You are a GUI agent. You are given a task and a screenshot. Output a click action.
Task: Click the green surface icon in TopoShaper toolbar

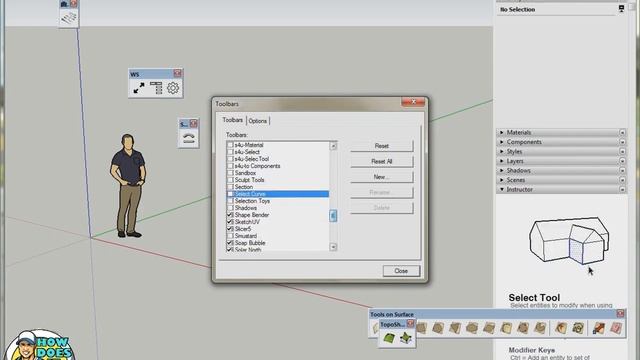coord(389,338)
